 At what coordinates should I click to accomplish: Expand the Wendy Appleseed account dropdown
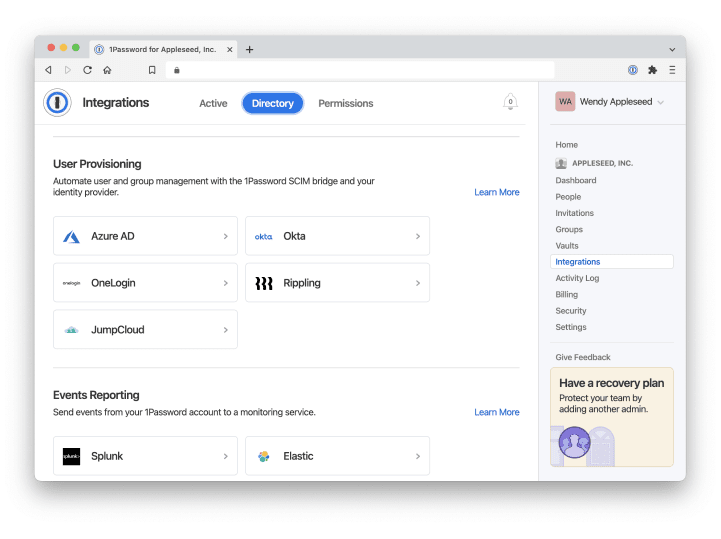tap(660, 102)
